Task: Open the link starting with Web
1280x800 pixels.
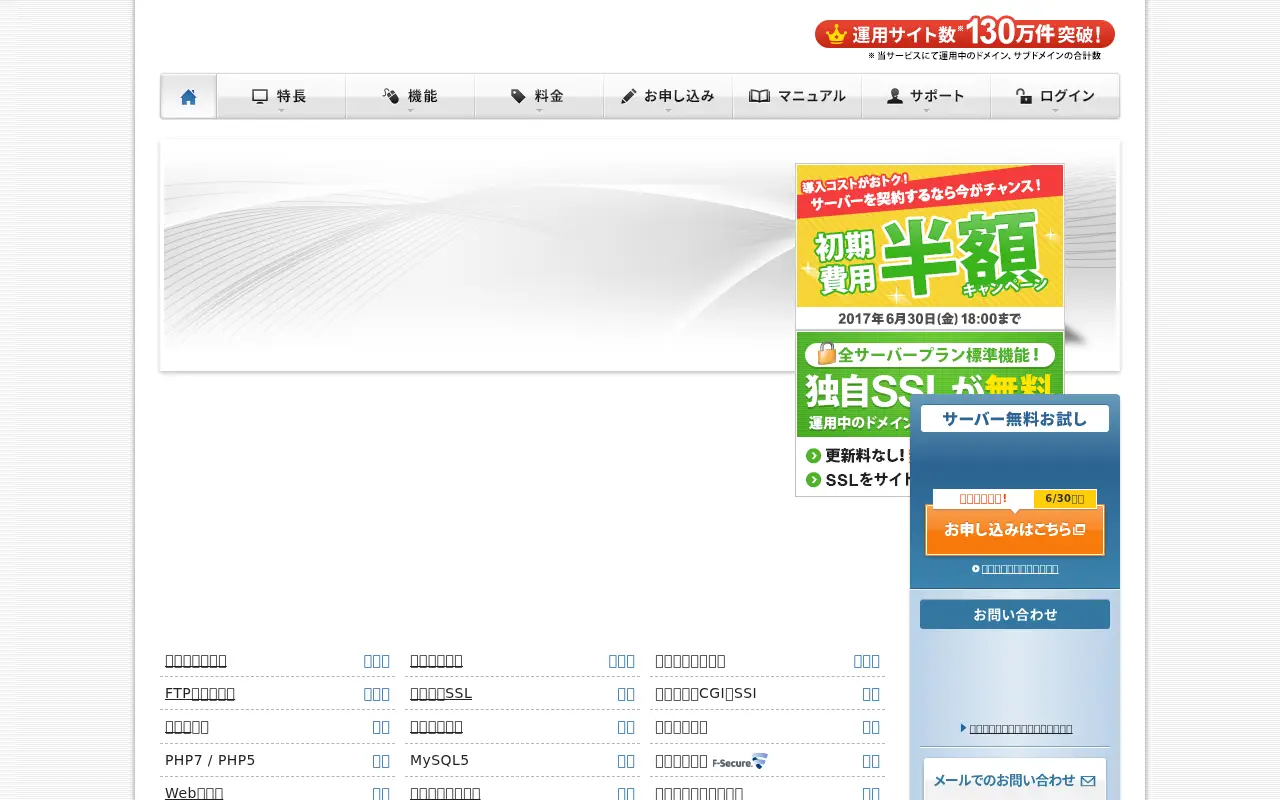Action: point(194,793)
